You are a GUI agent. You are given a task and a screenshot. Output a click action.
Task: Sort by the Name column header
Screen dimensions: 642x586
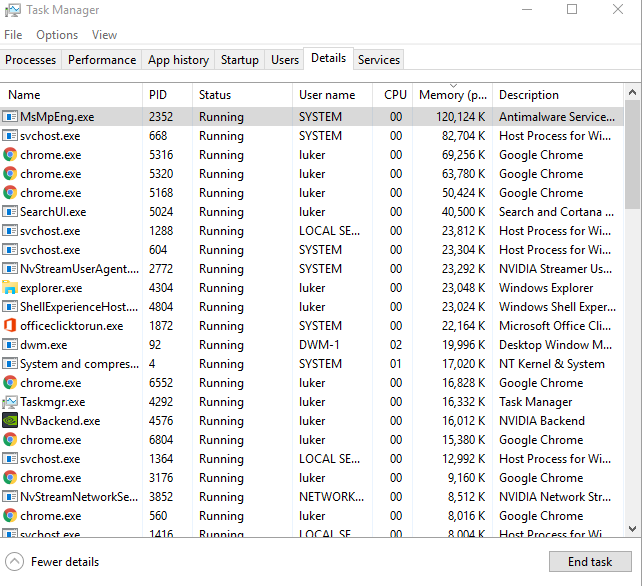pos(72,95)
